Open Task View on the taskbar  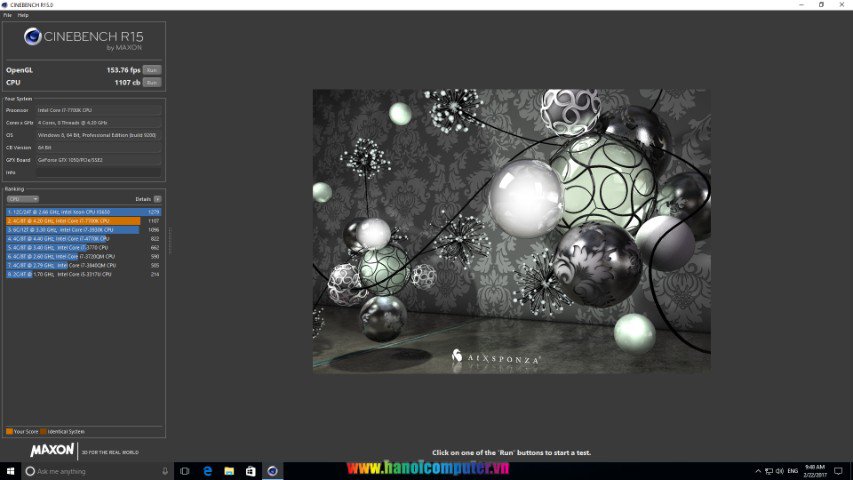(x=184, y=471)
